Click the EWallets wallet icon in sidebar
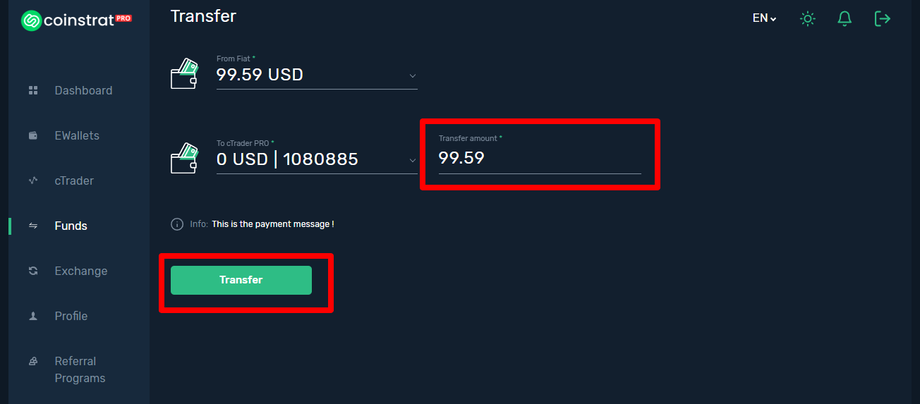 (x=33, y=136)
